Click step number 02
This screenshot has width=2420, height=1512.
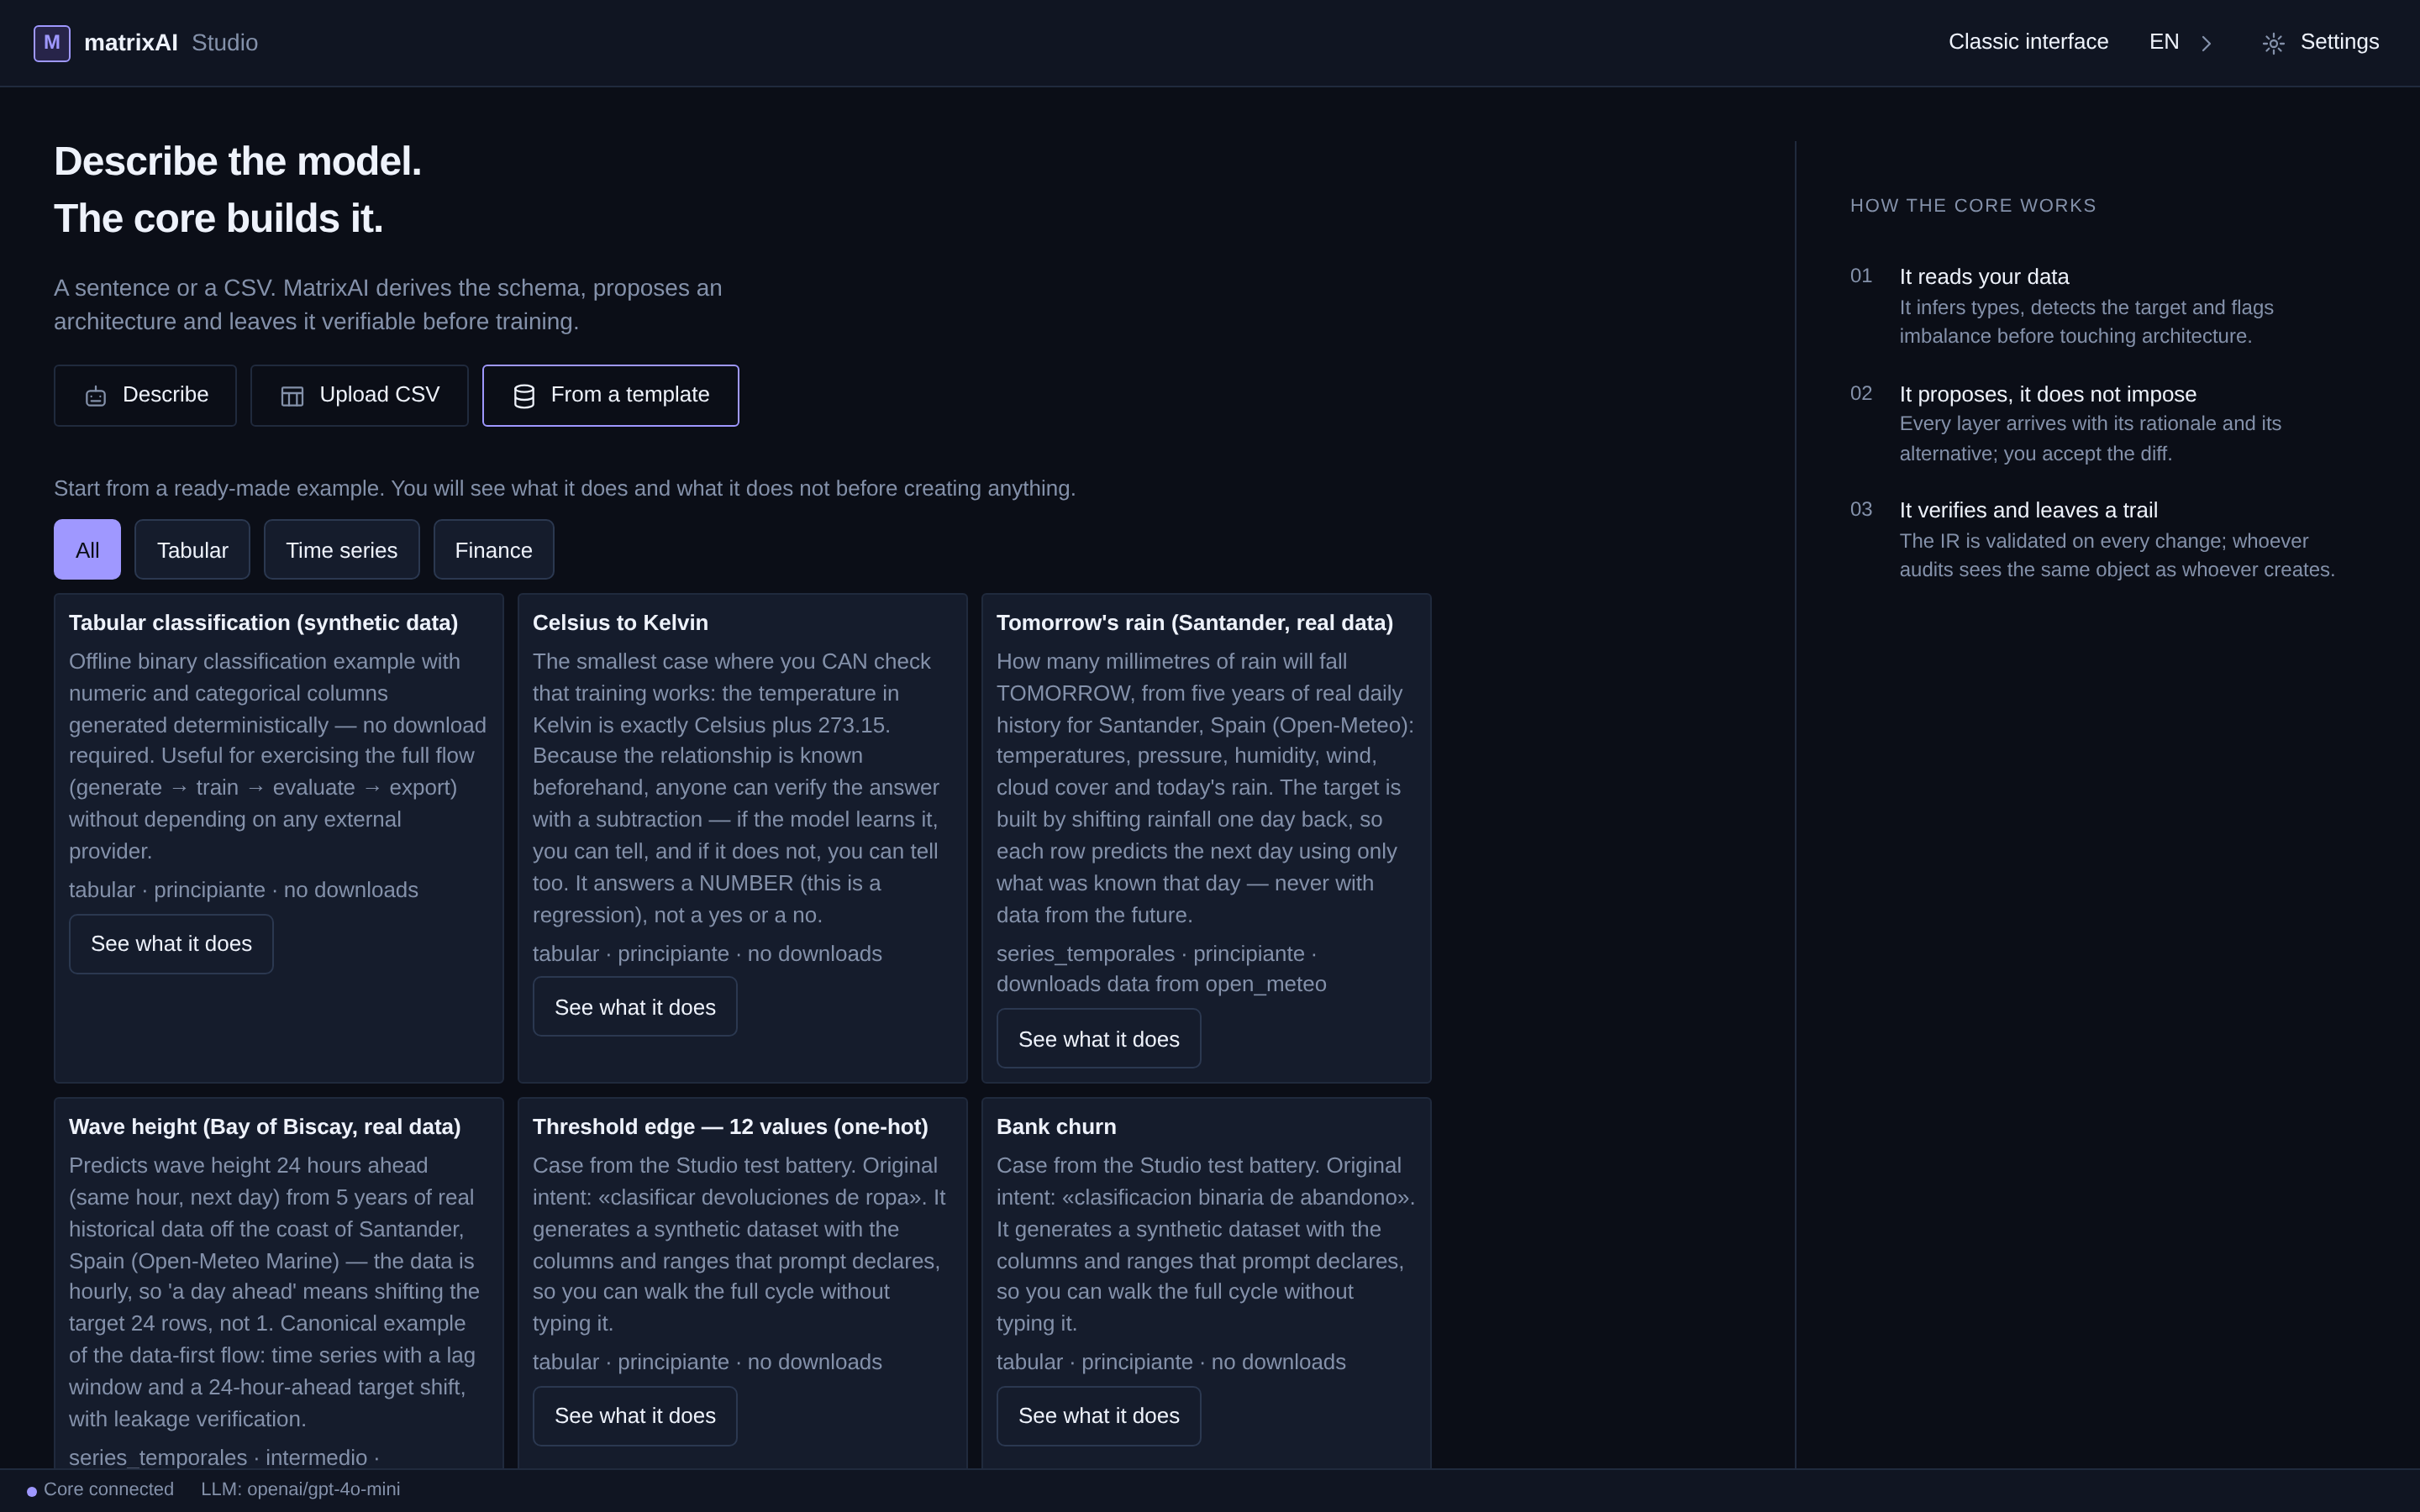coord(1861,394)
